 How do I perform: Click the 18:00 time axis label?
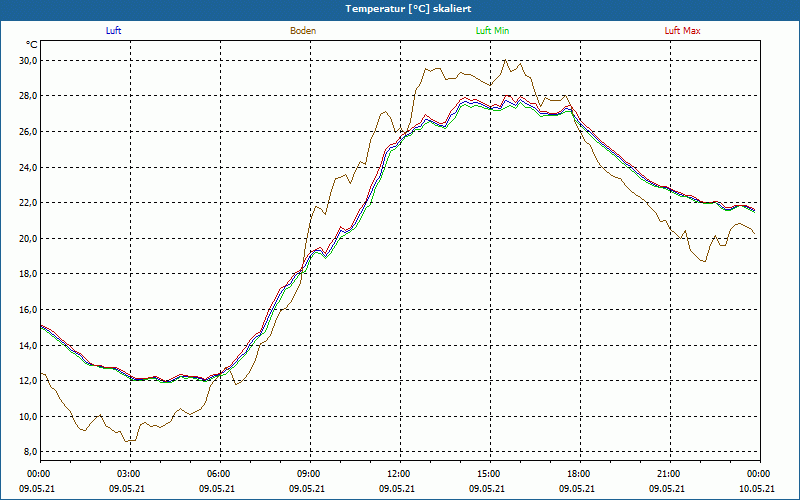(x=580, y=474)
